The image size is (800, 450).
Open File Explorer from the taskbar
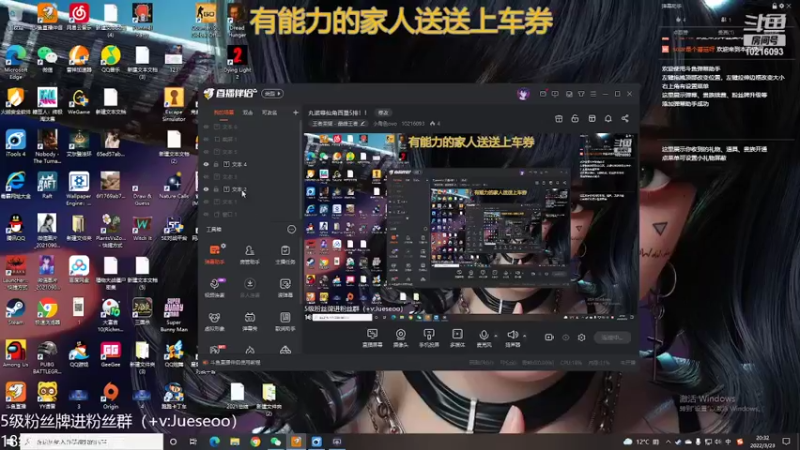tap(235, 441)
